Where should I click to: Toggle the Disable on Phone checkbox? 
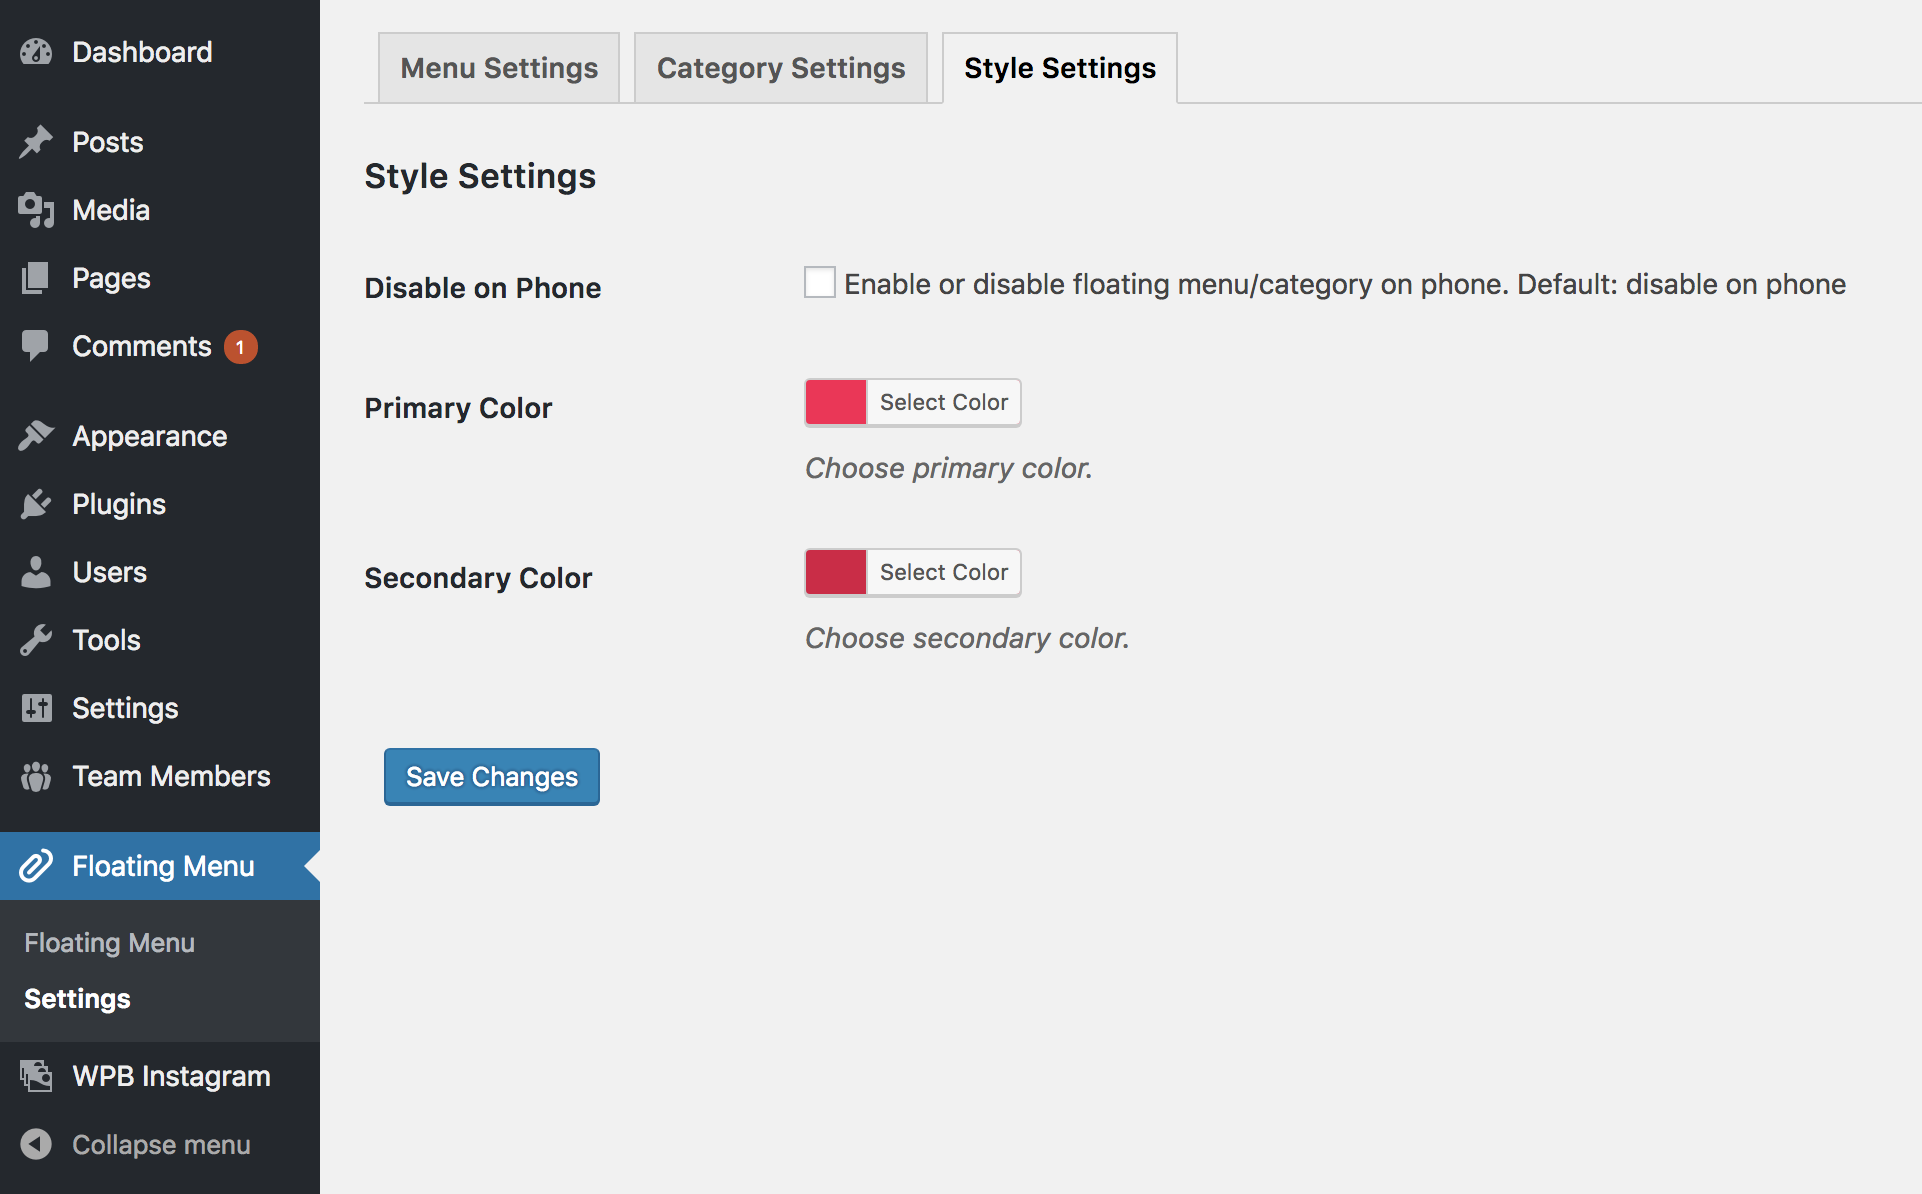click(x=820, y=283)
